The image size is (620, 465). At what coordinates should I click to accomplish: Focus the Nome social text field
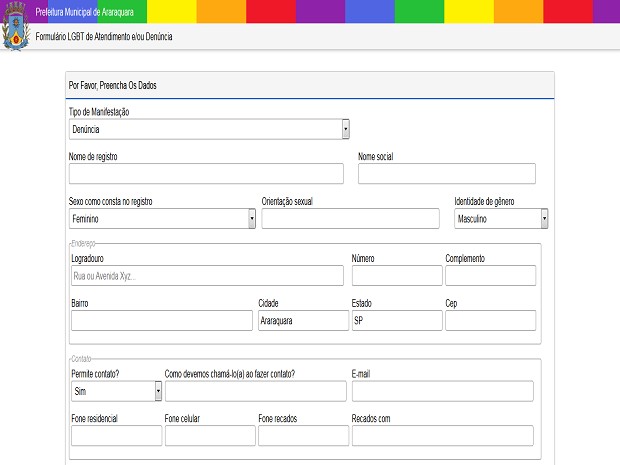[446, 174]
